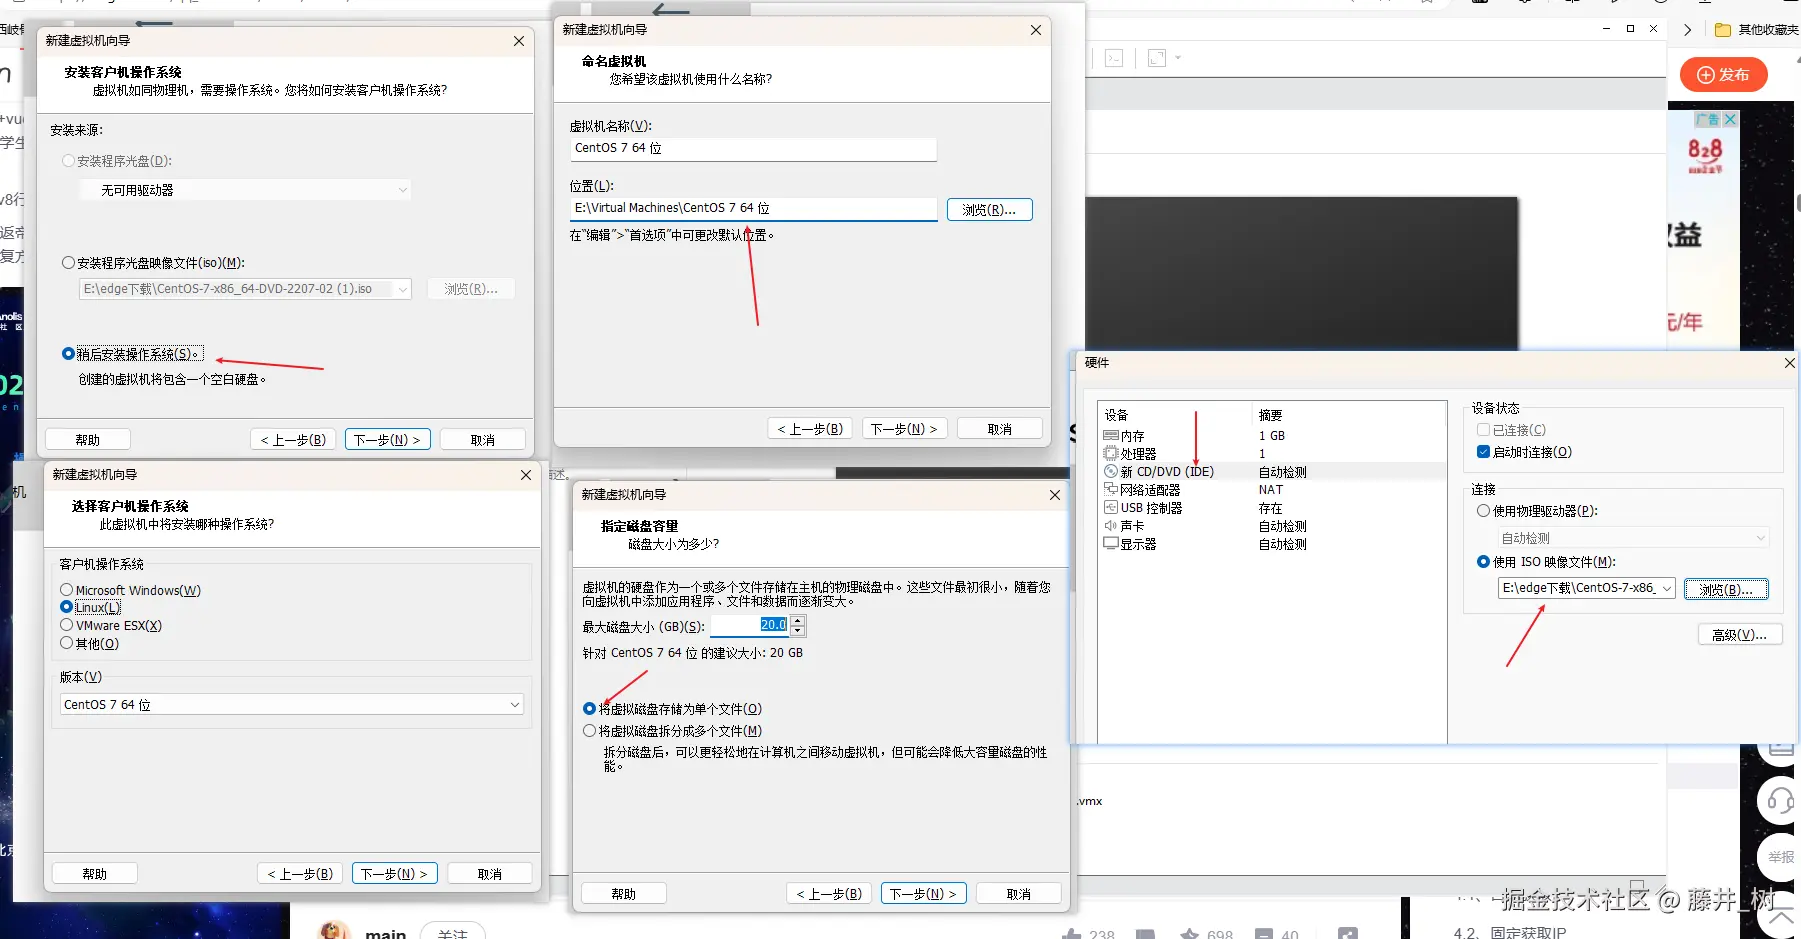Click 取消 in 指定磁盘容量 dialog
The width and height of the screenshot is (1801, 939).
pyautogui.click(x=1018, y=894)
